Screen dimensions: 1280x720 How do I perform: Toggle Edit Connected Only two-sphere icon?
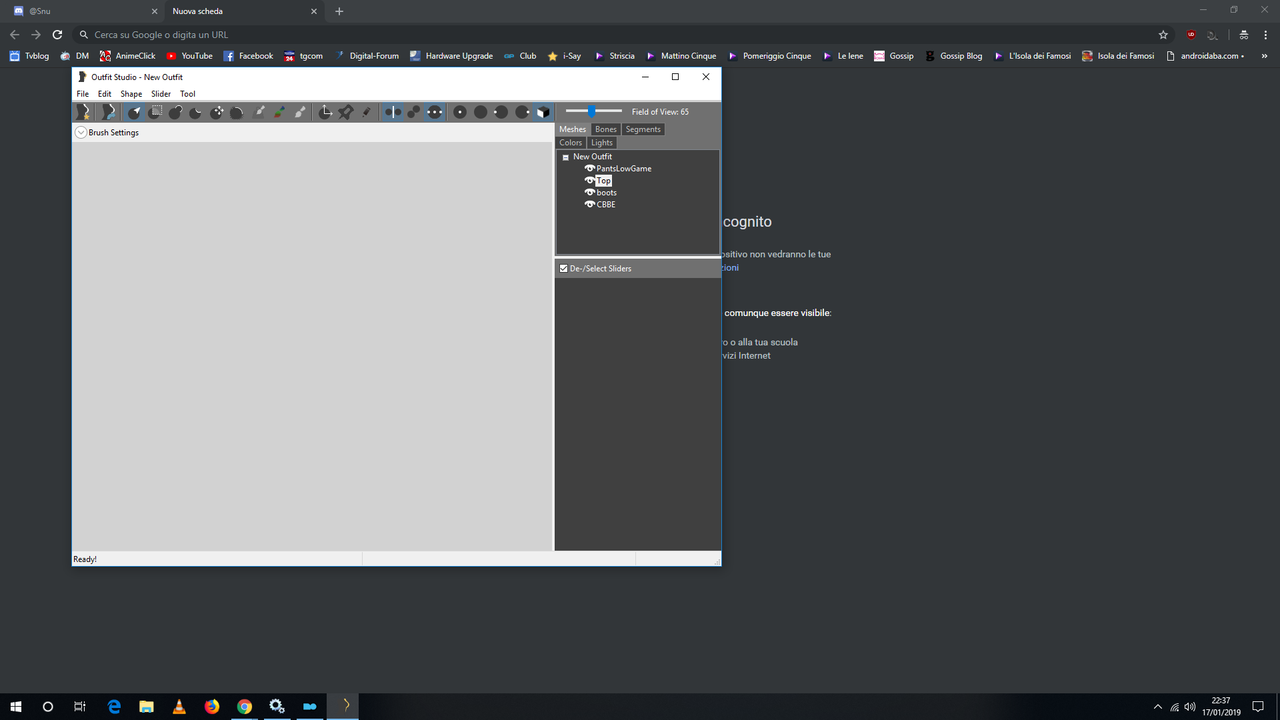click(x=414, y=112)
